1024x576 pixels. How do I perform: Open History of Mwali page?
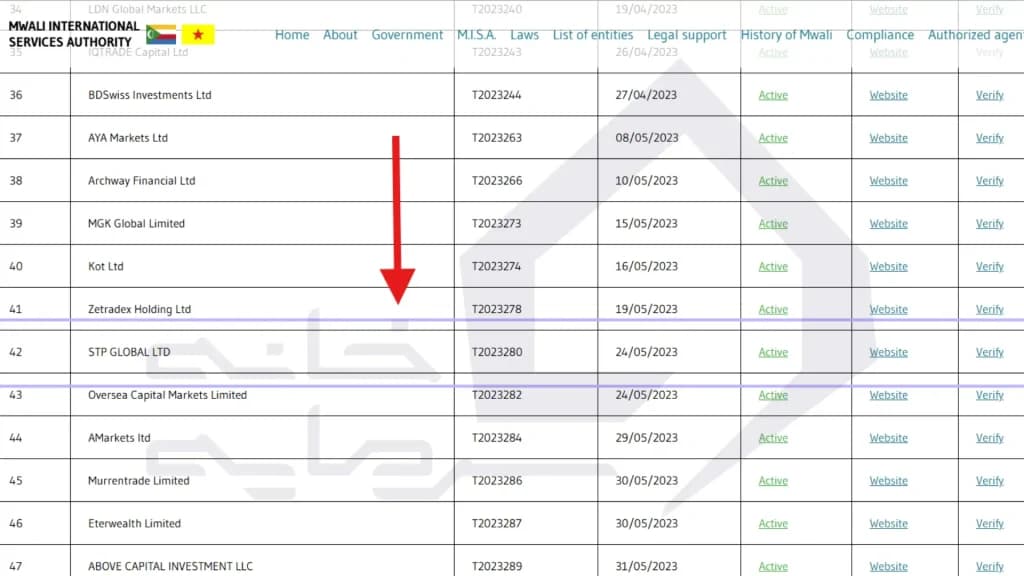(786, 35)
